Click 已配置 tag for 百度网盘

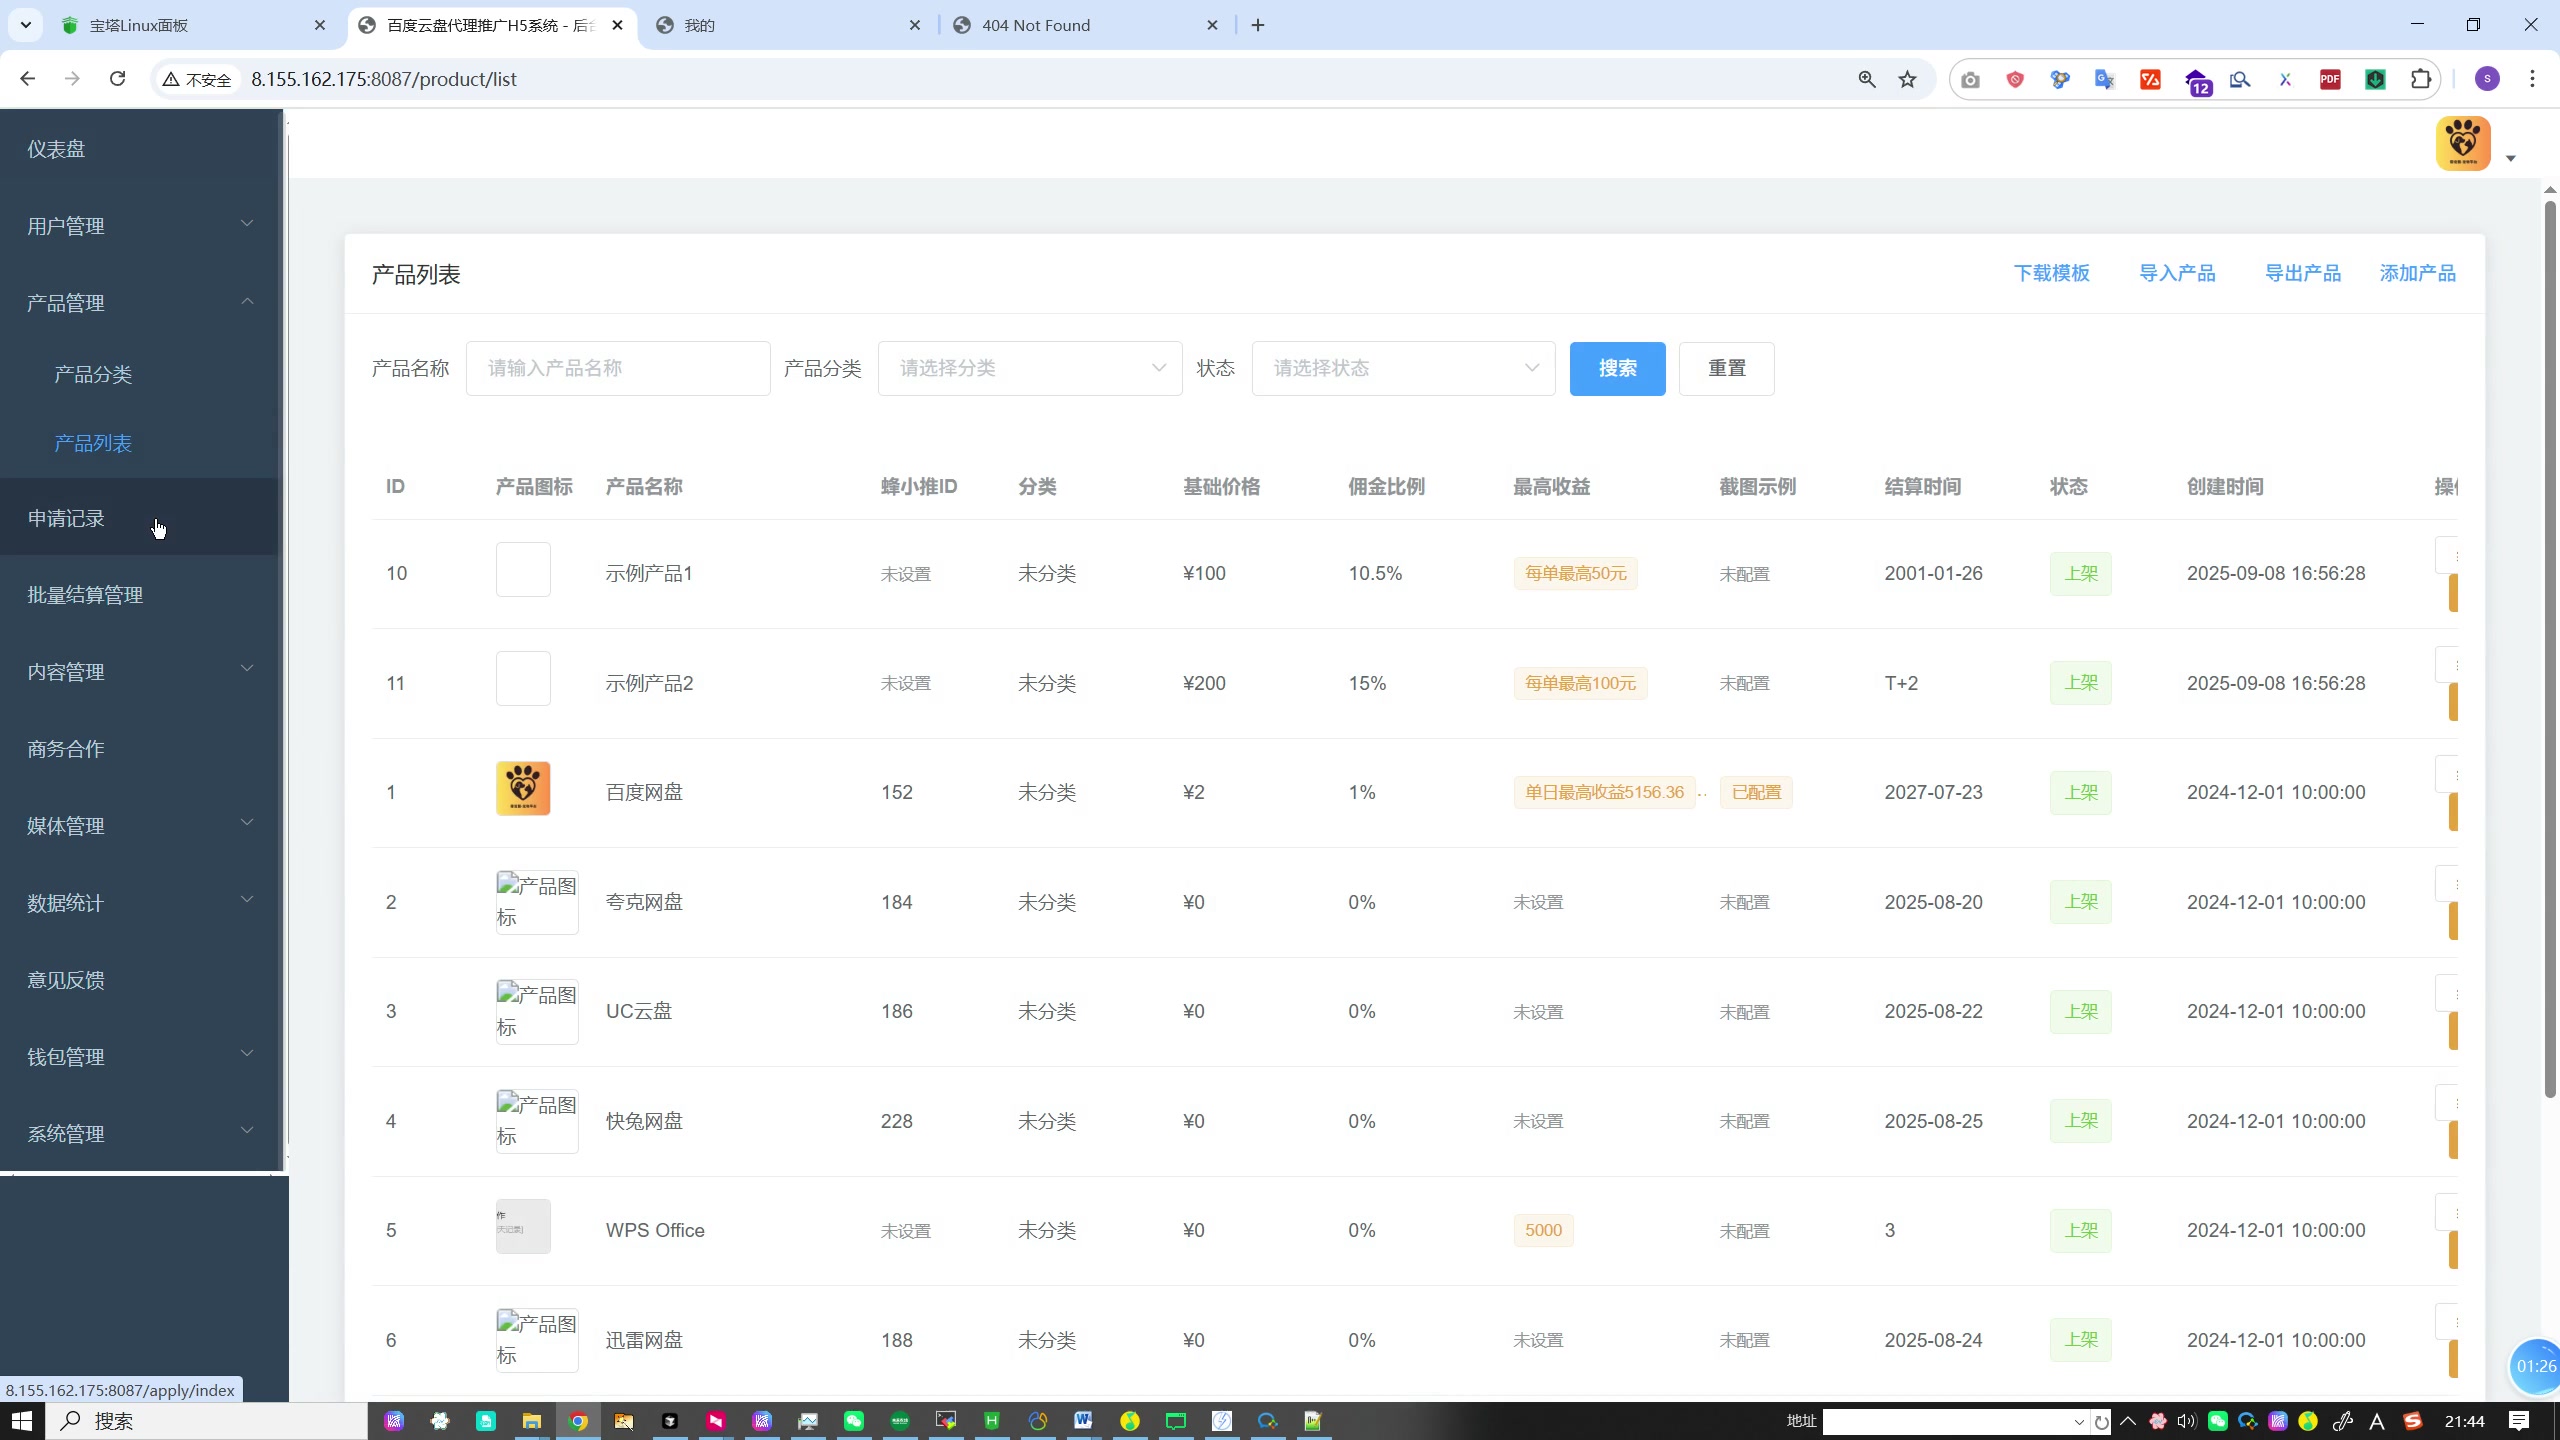[1756, 792]
